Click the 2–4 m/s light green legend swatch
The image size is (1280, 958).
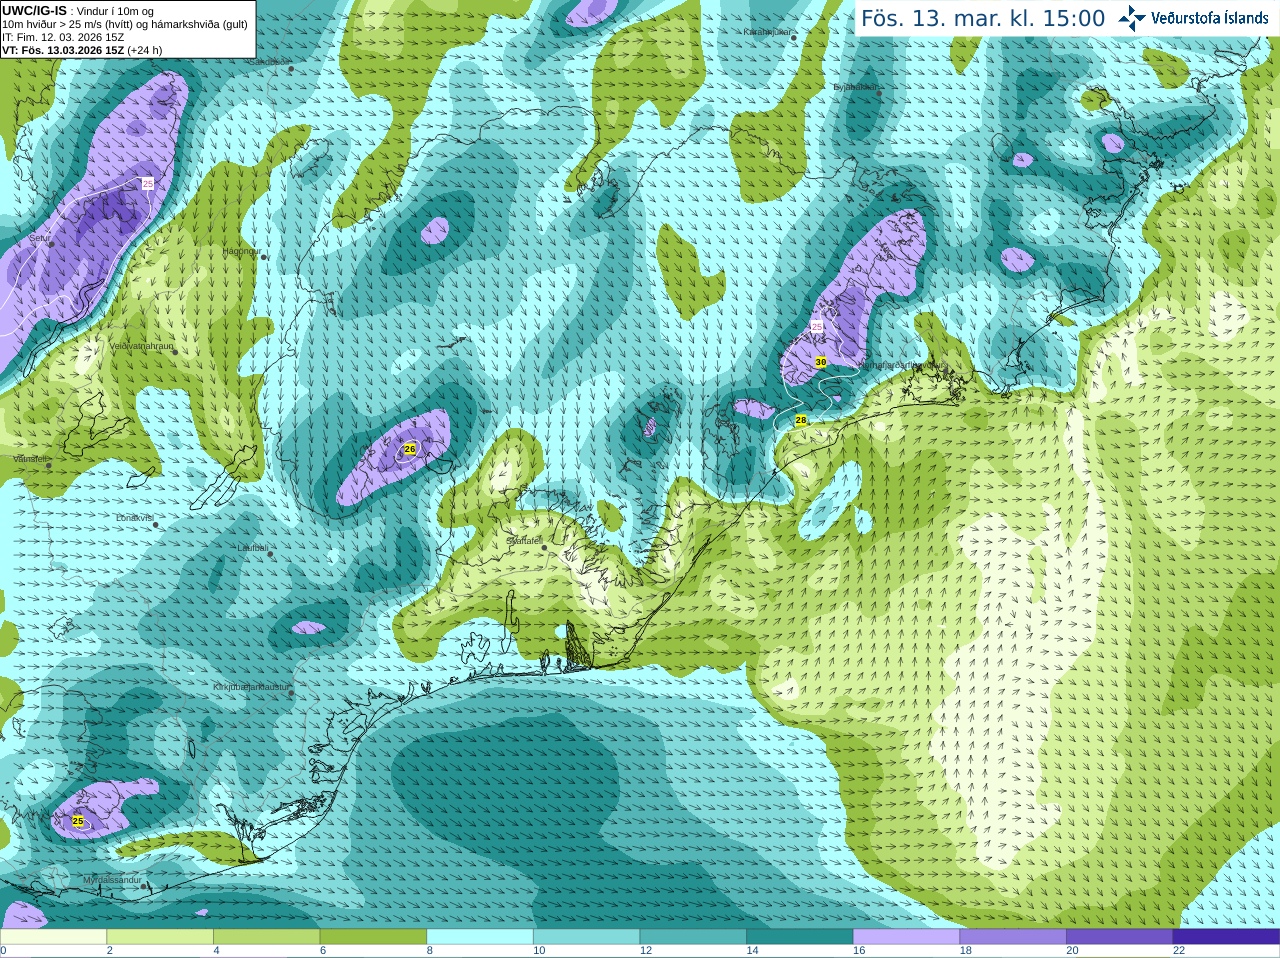(x=160, y=937)
